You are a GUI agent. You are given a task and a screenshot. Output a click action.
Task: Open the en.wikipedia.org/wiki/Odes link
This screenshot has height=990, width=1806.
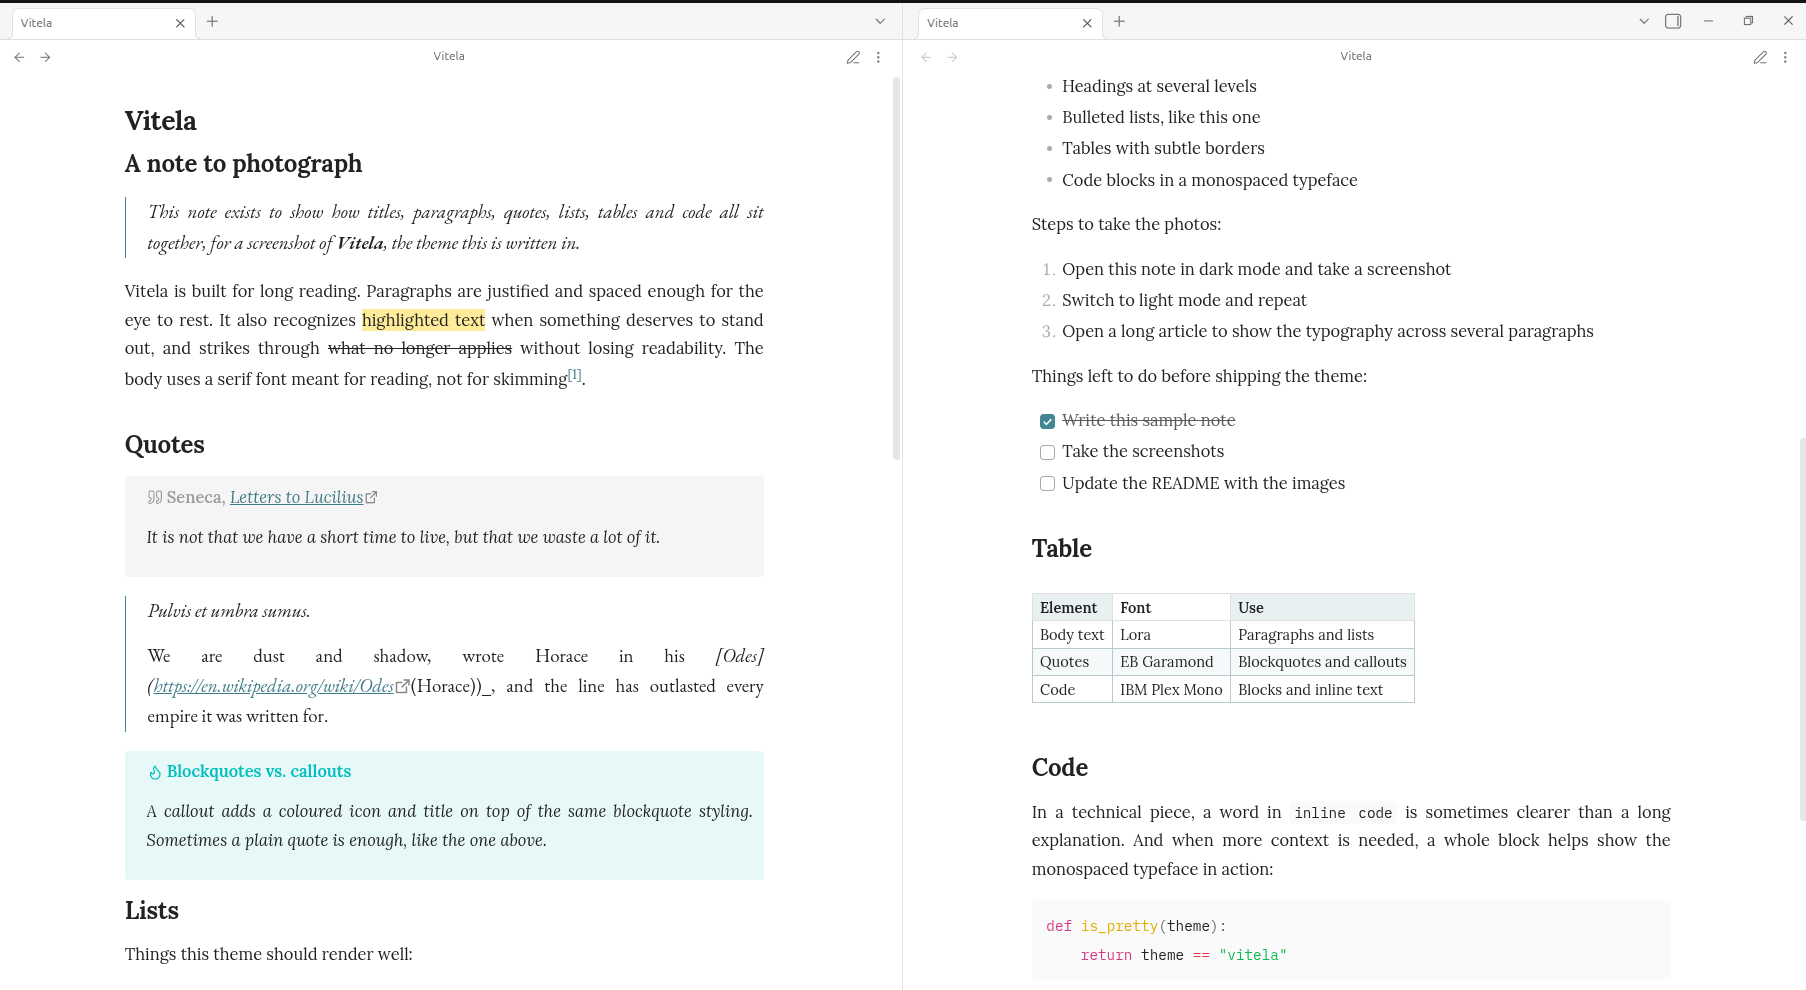click(273, 686)
